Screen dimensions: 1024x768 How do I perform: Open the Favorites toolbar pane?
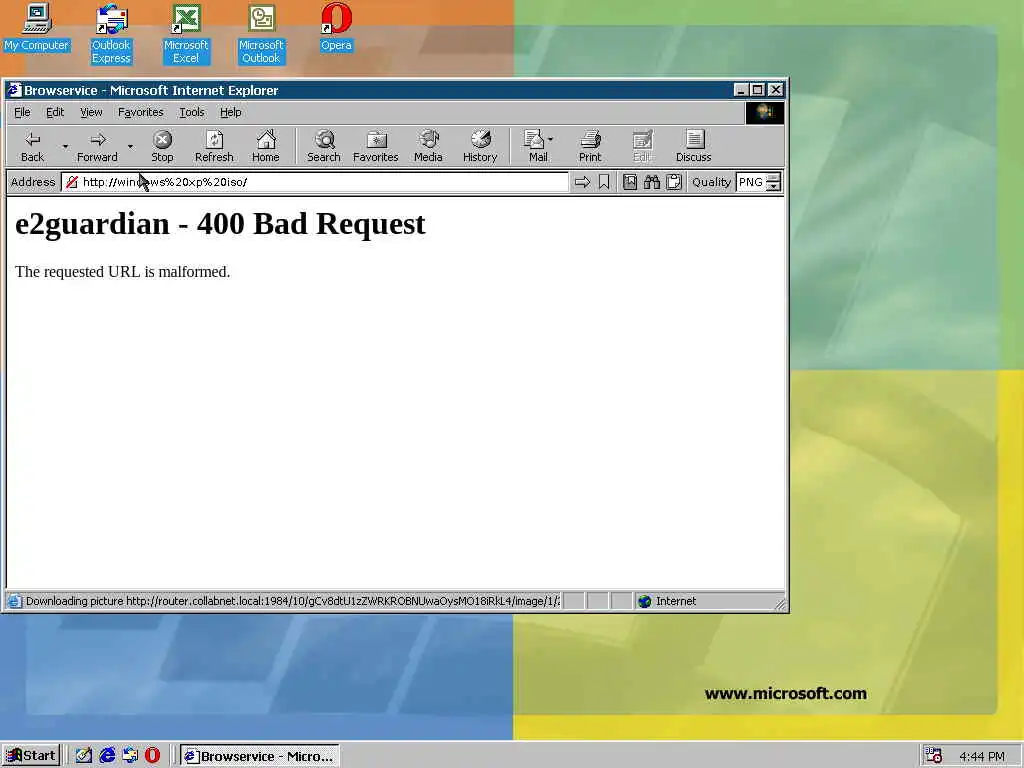pyautogui.click(x=376, y=146)
